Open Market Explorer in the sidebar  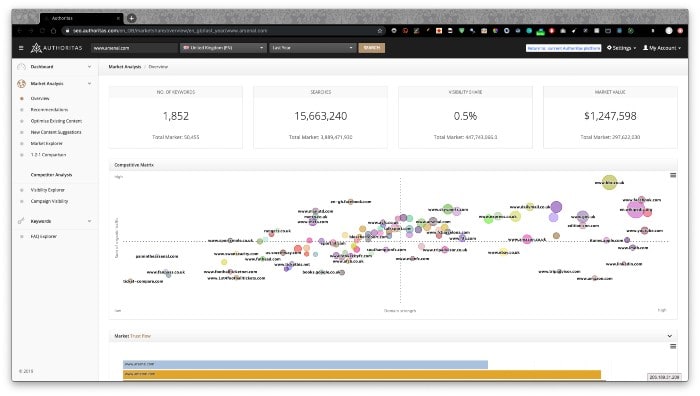pyautogui.click(x=46, y=144)
